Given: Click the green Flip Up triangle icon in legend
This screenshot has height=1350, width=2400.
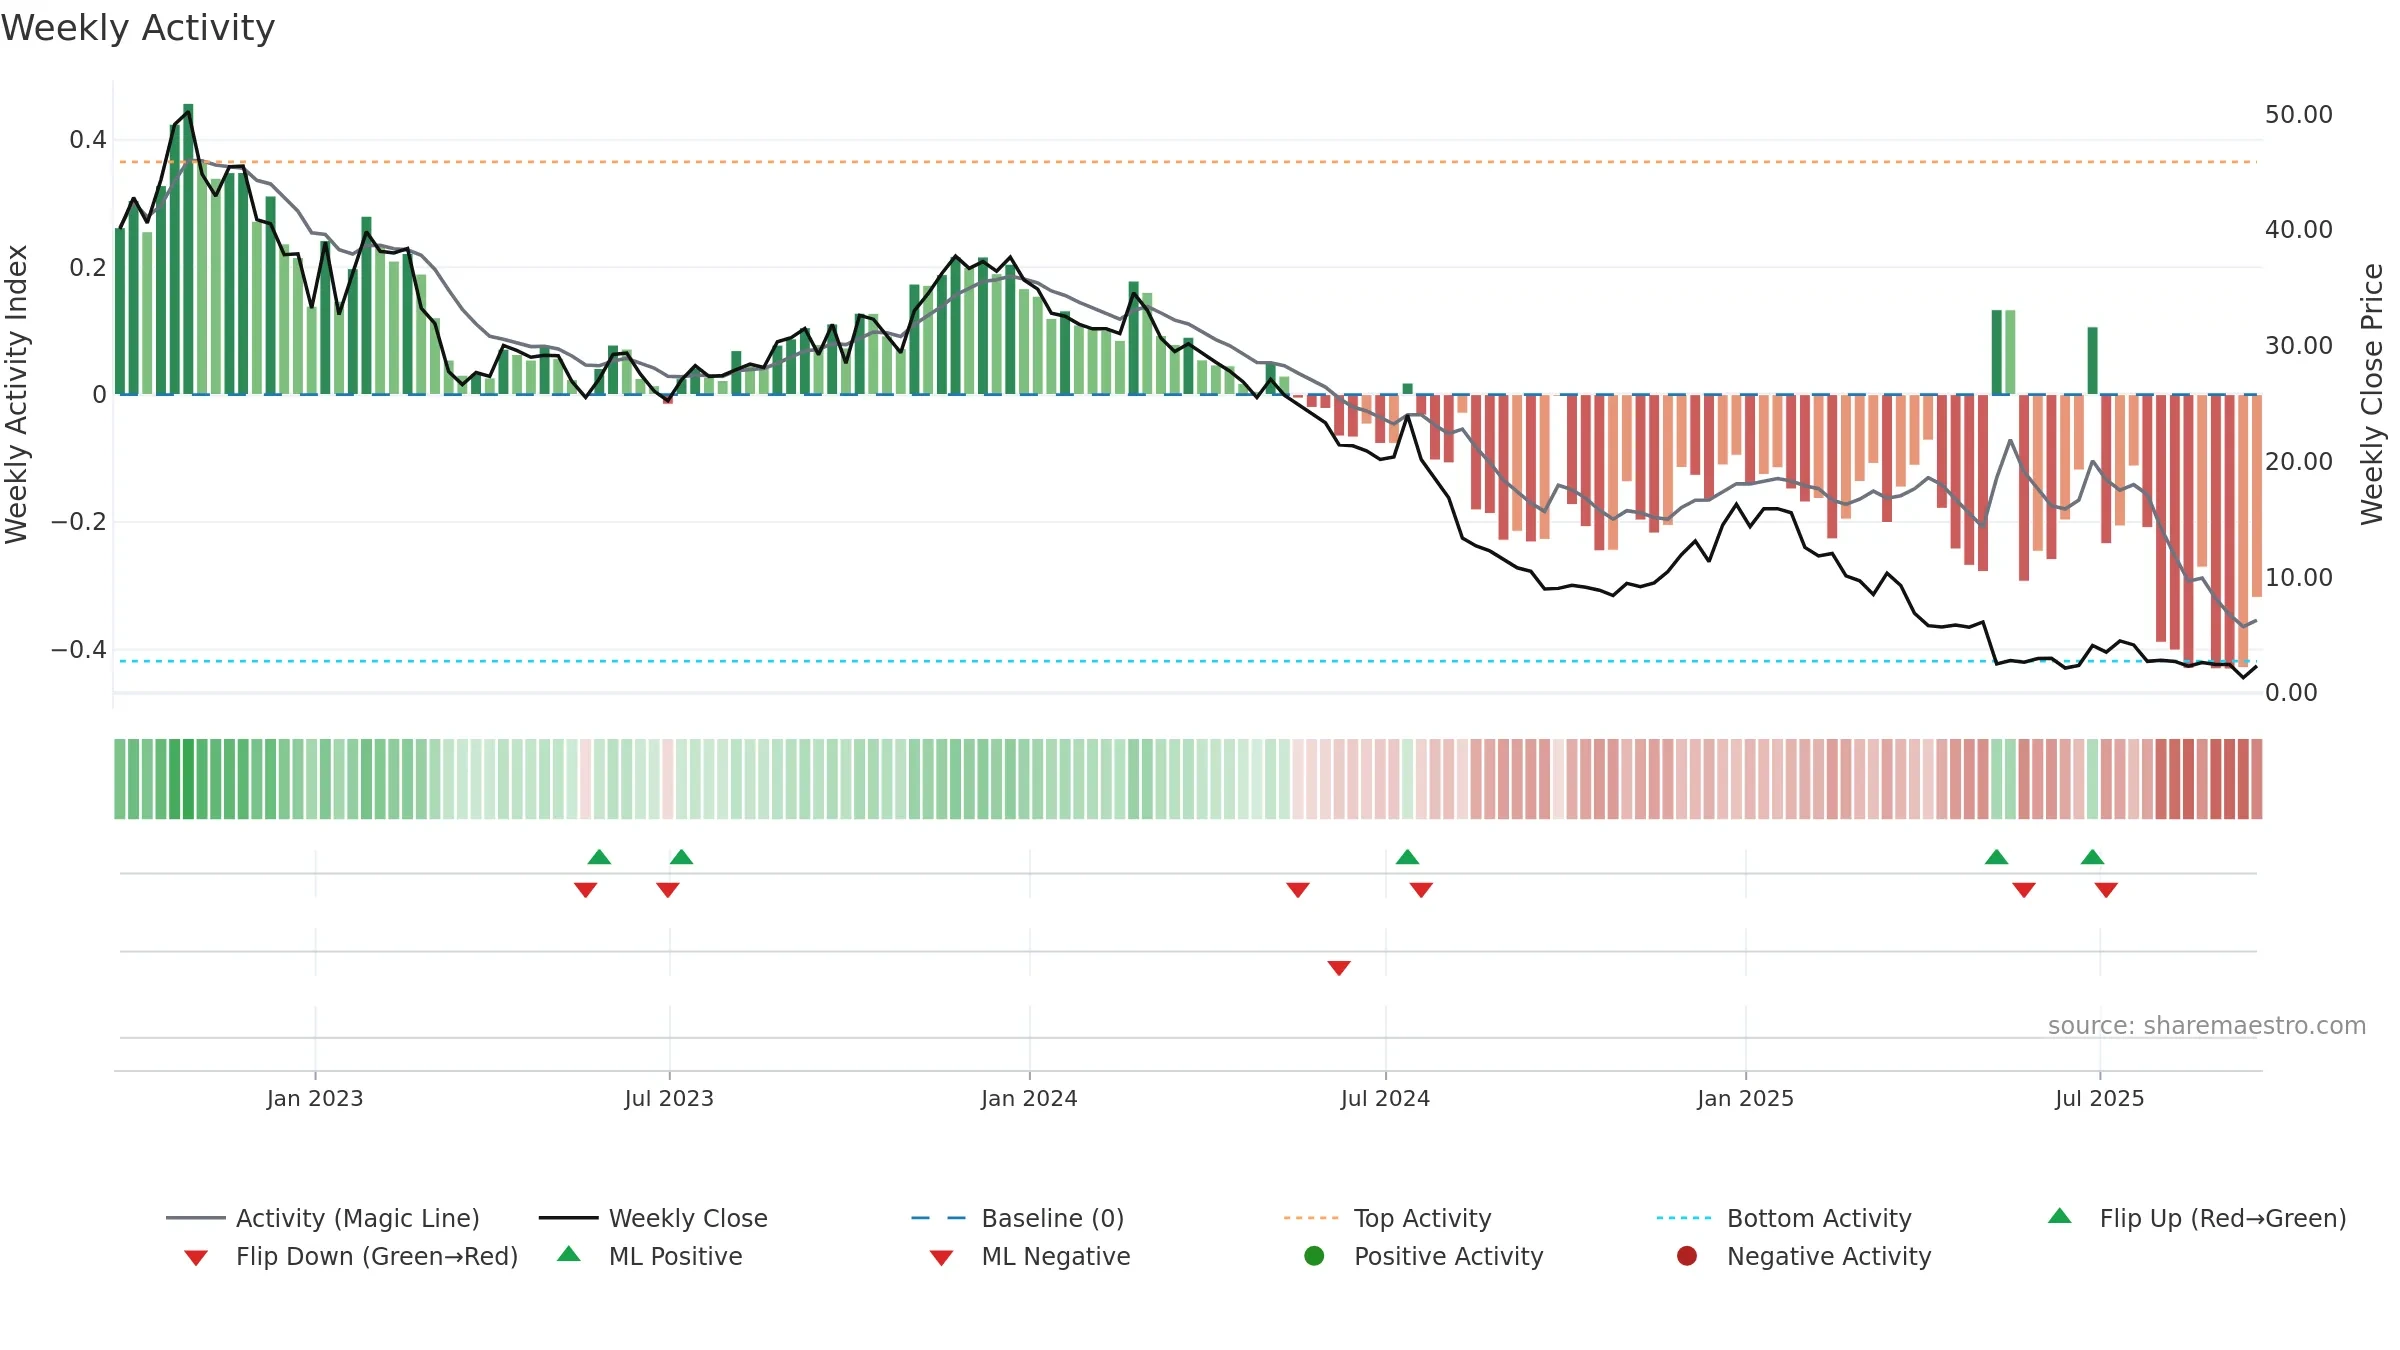Looking at the screenshot, I should (x=2059, y=1216).
